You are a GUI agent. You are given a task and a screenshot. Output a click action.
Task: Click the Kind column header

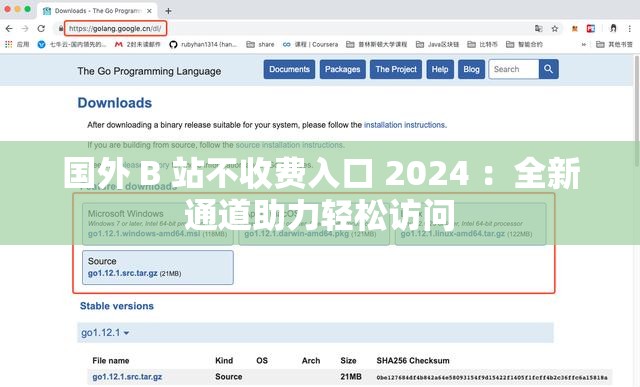(x=224, y=360)
